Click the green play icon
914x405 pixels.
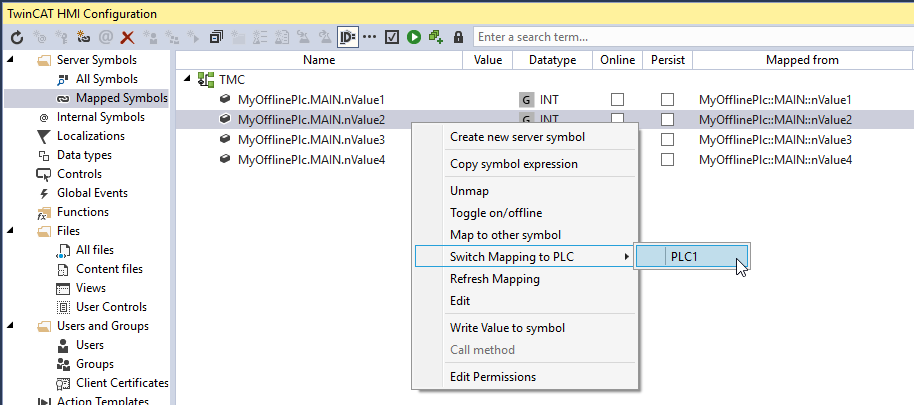(x=414, y=37)
